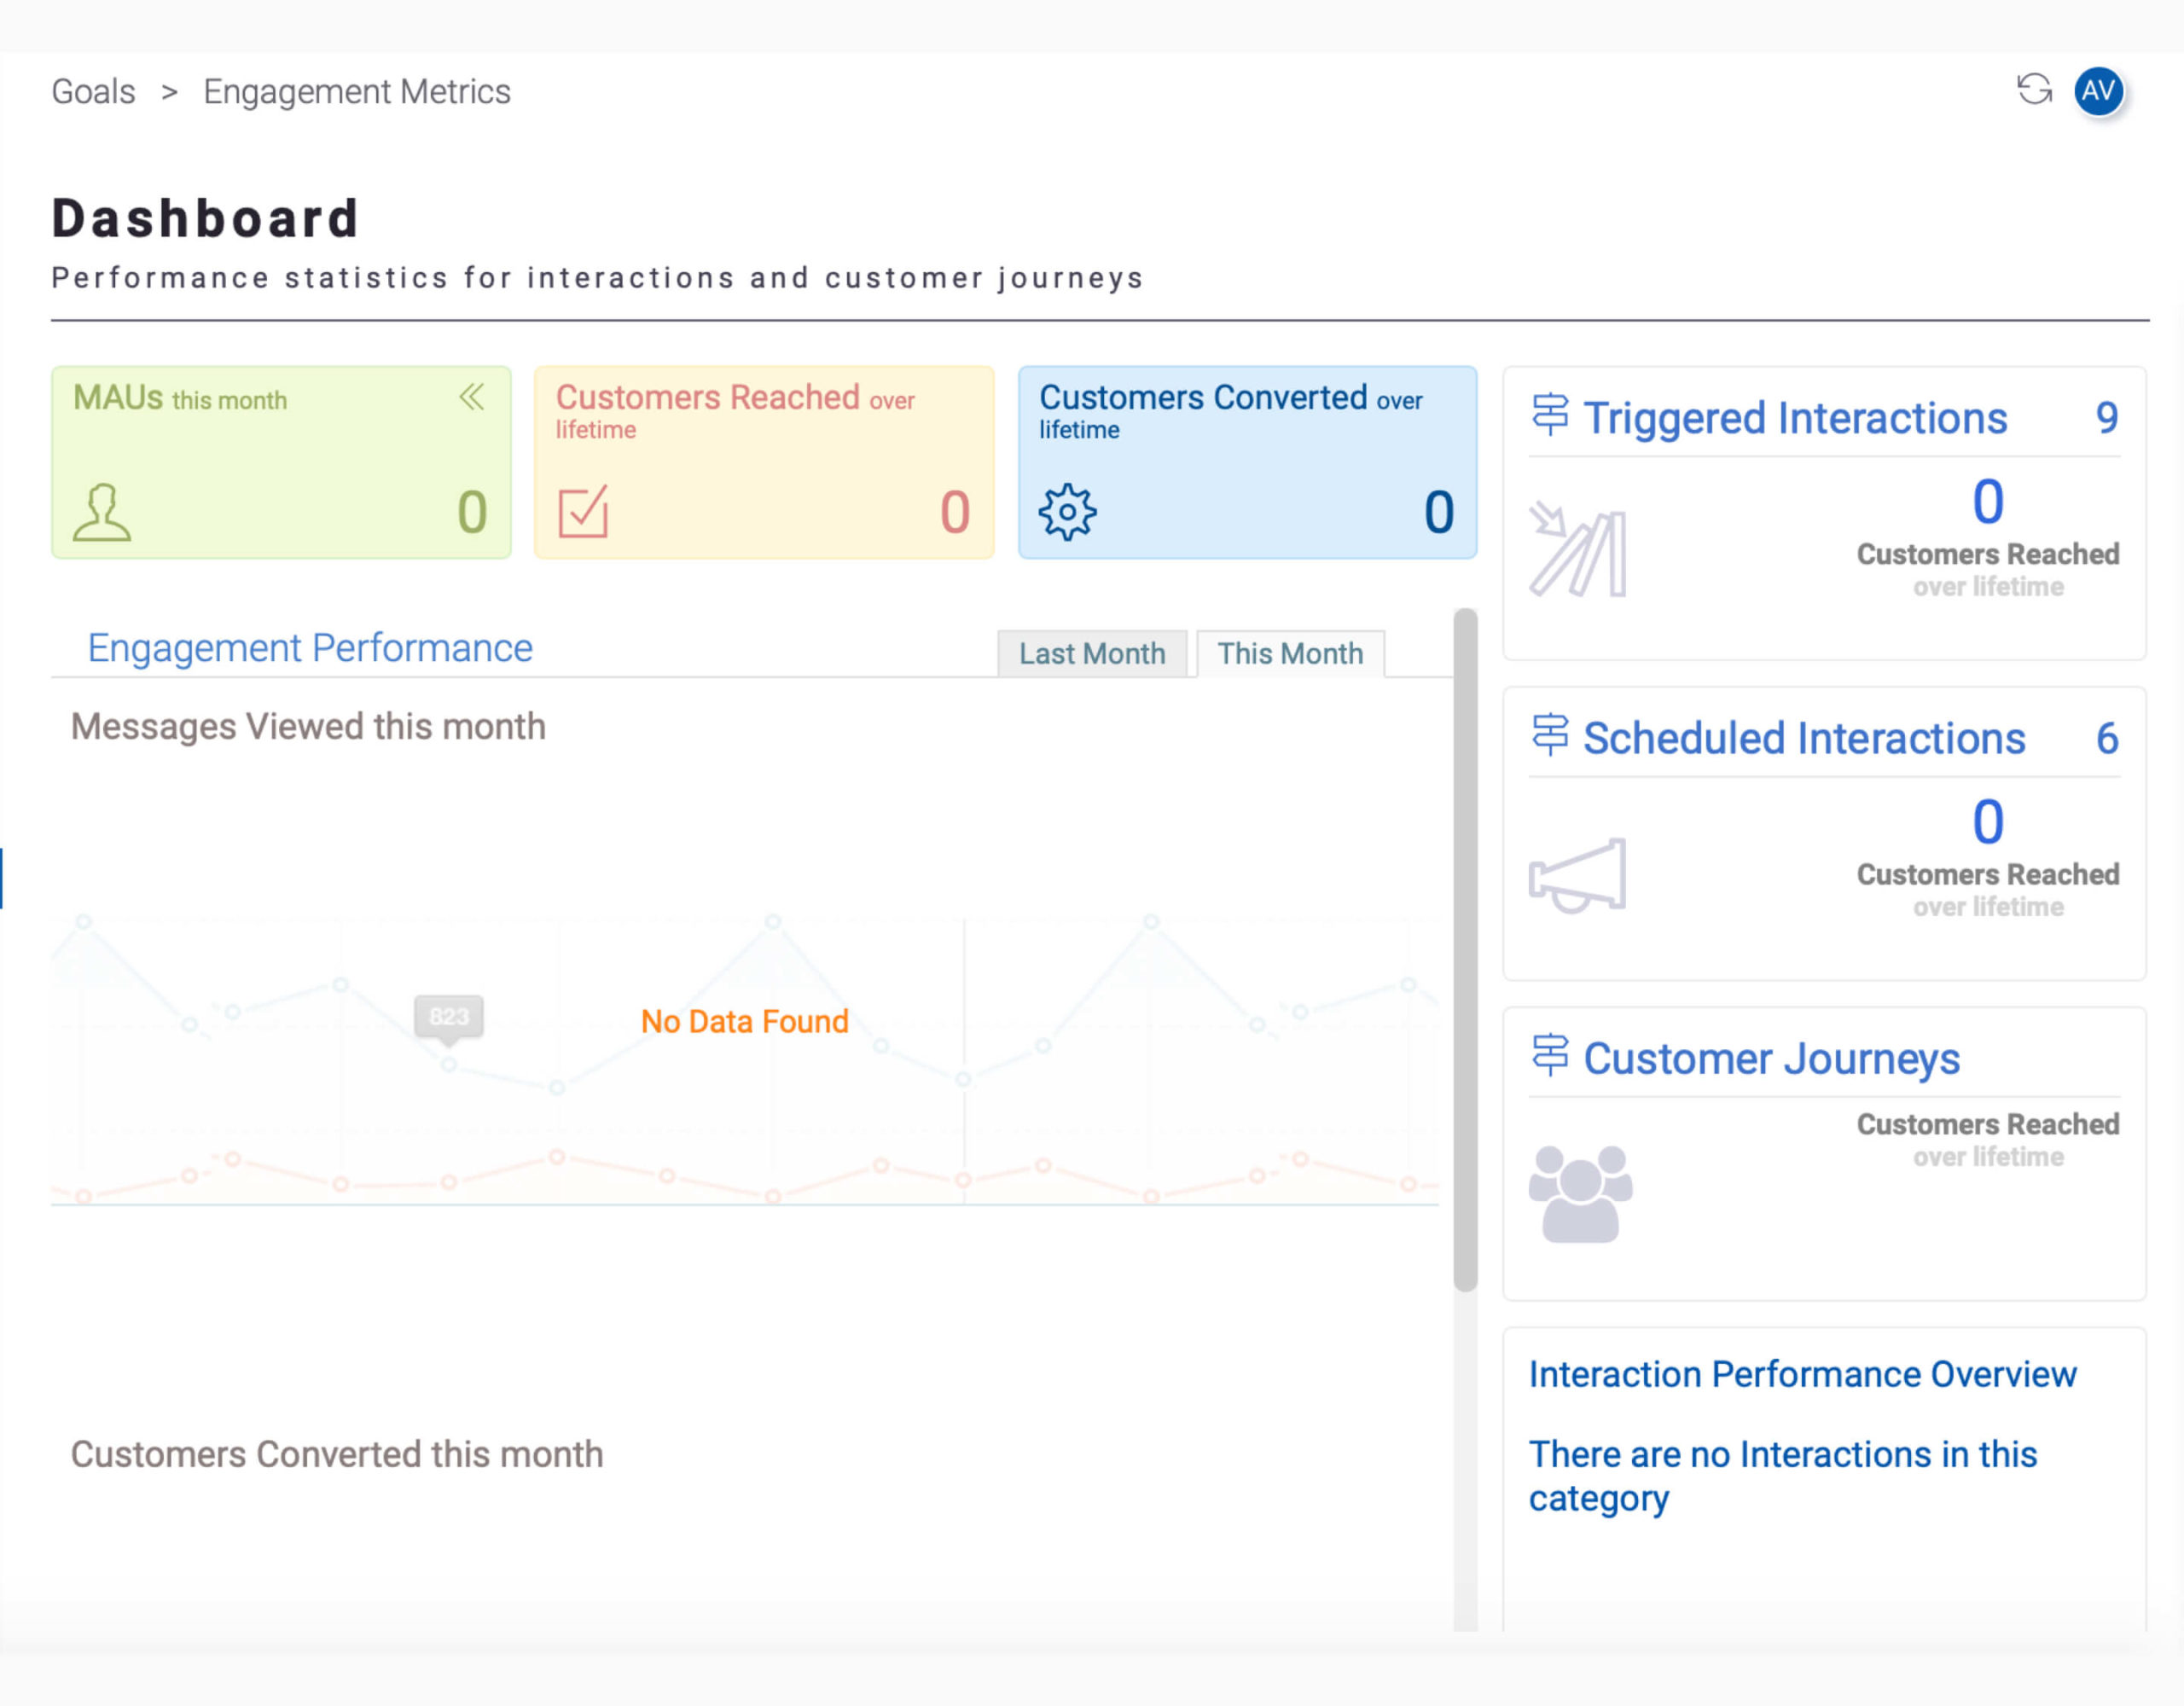This screenshot has width=2184, height=1706.
Task: Click the MAUs this month card value
Action: (472, 512)
